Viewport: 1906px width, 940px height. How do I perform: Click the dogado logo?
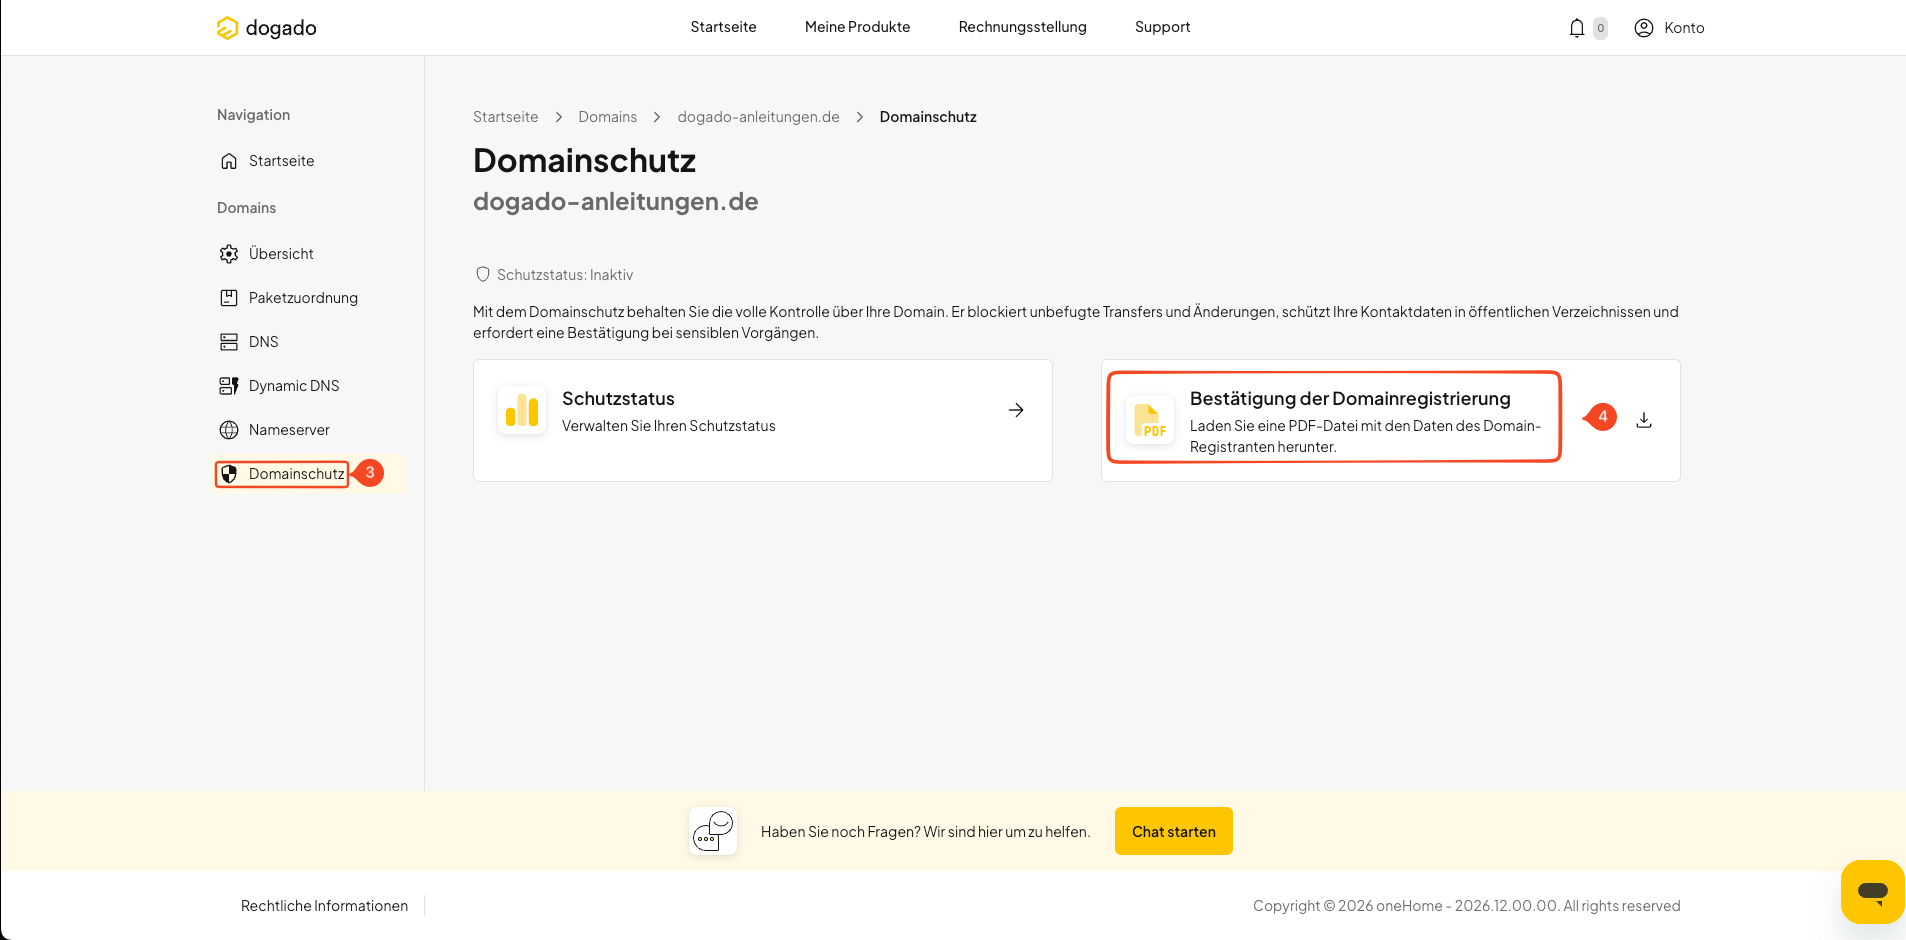pos(266,28)
